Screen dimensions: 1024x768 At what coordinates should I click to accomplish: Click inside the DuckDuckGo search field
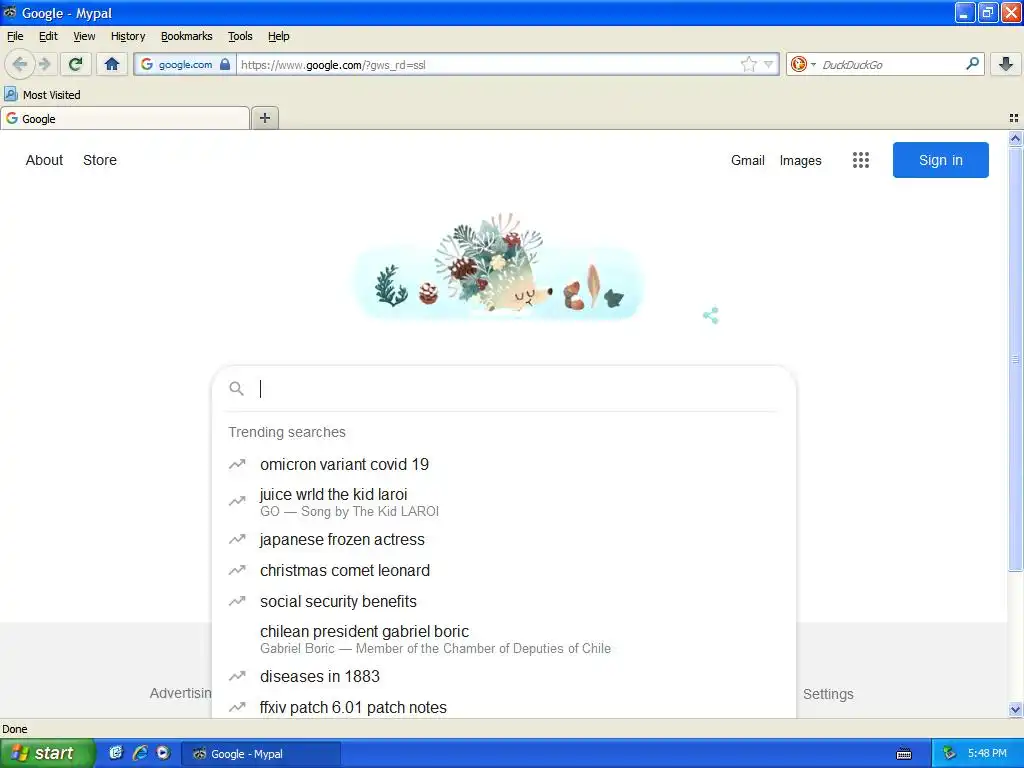tap(891, 65)
